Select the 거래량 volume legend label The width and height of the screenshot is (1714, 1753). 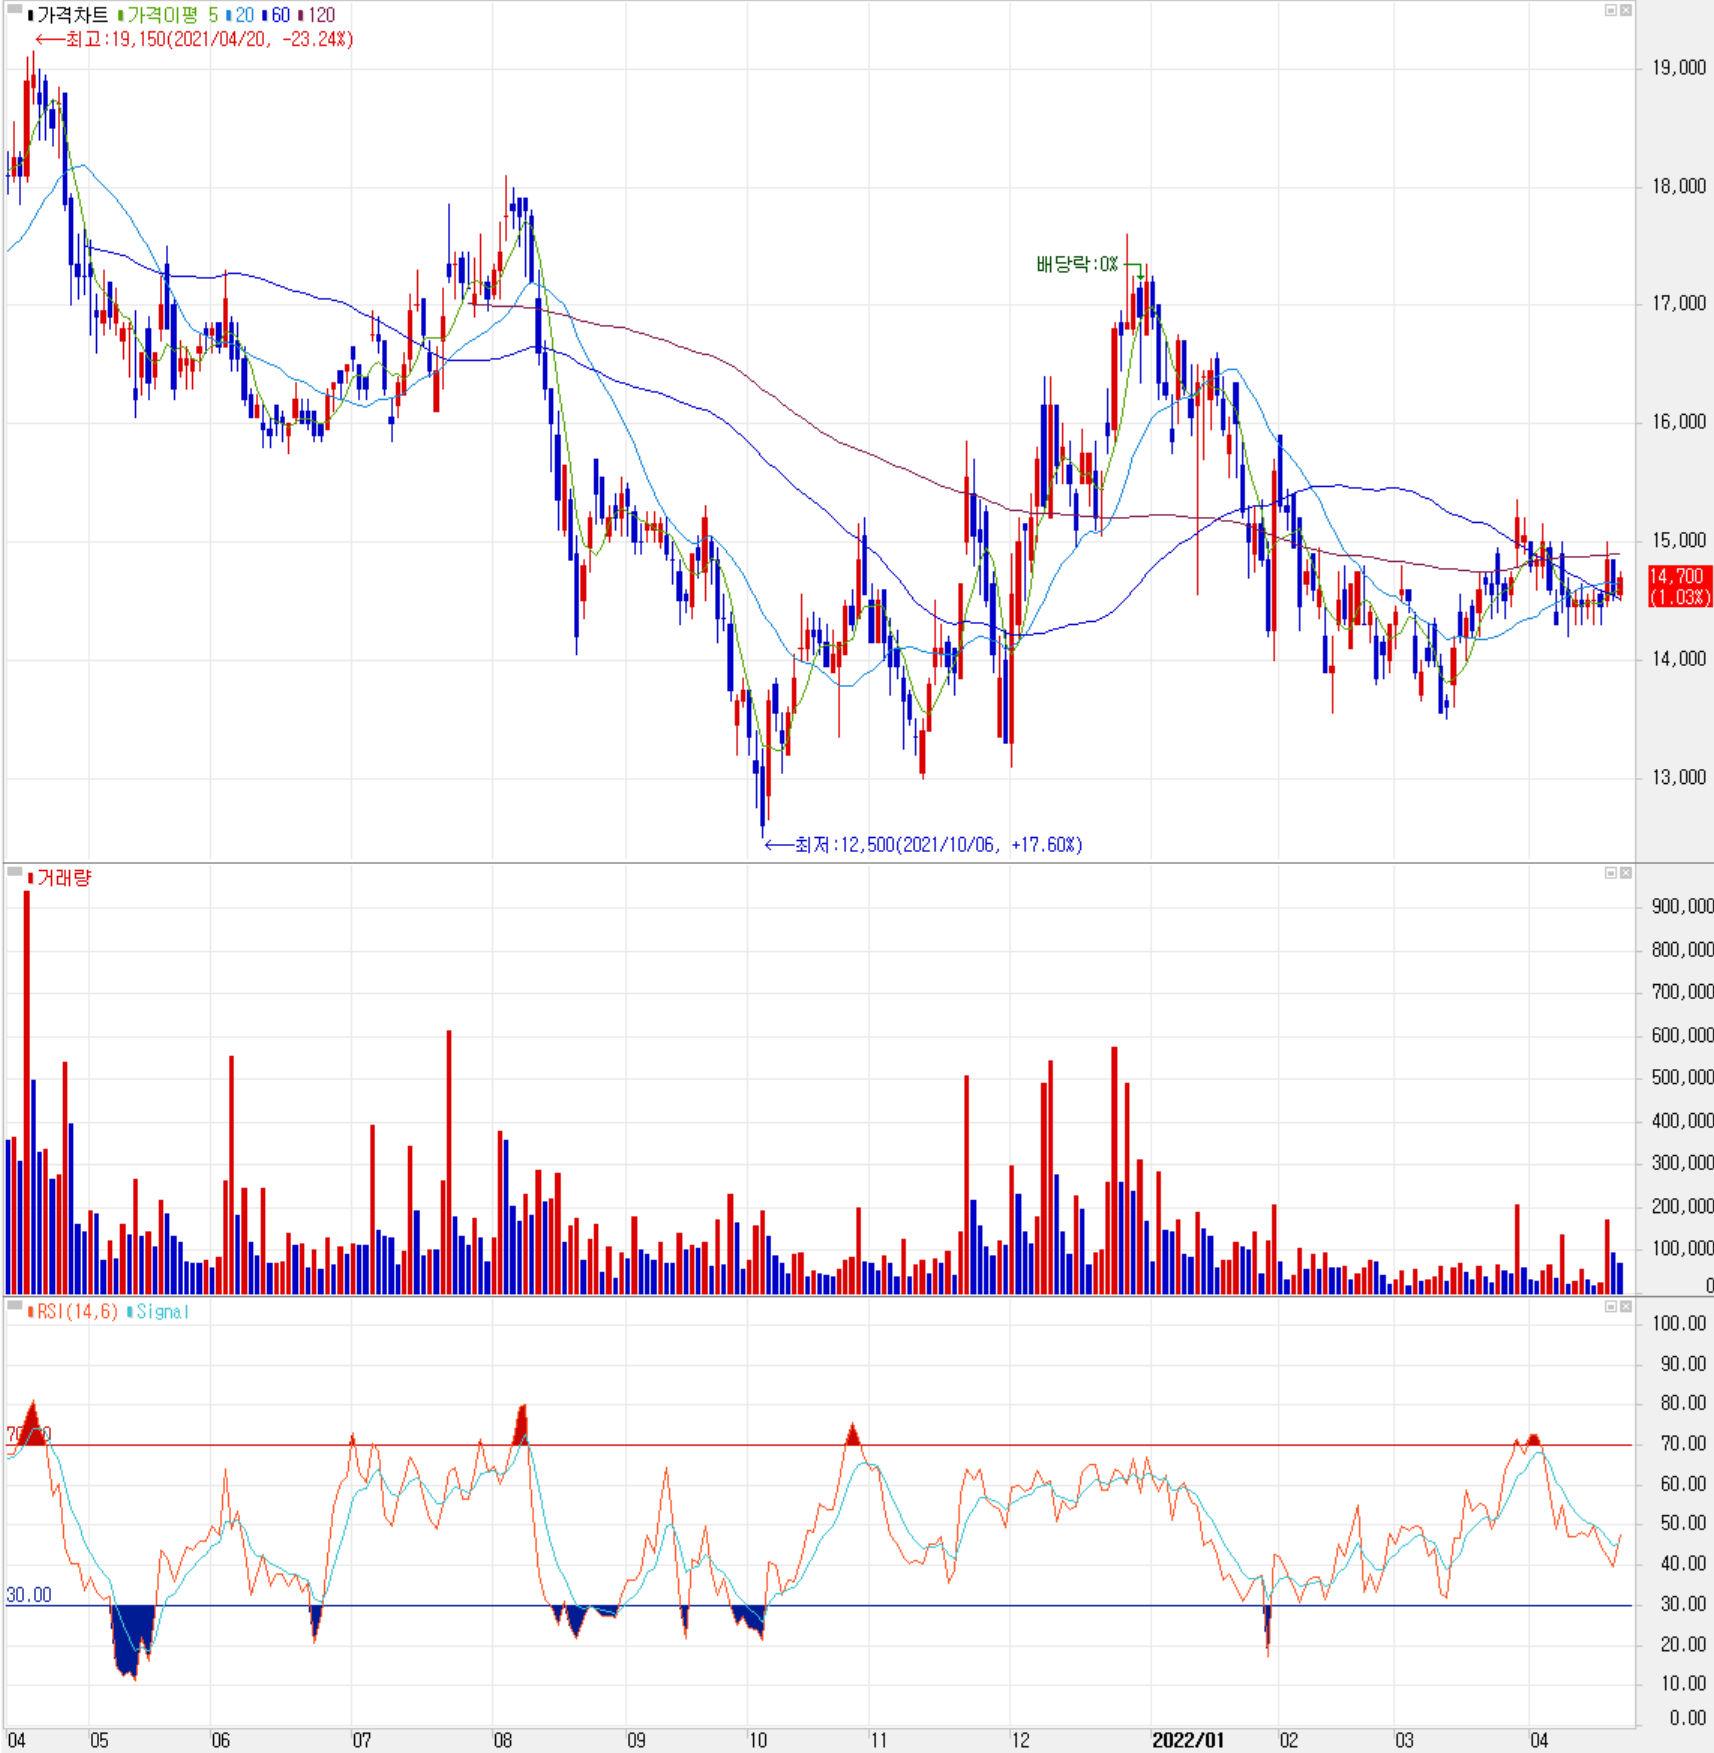(x=64, y=878)
